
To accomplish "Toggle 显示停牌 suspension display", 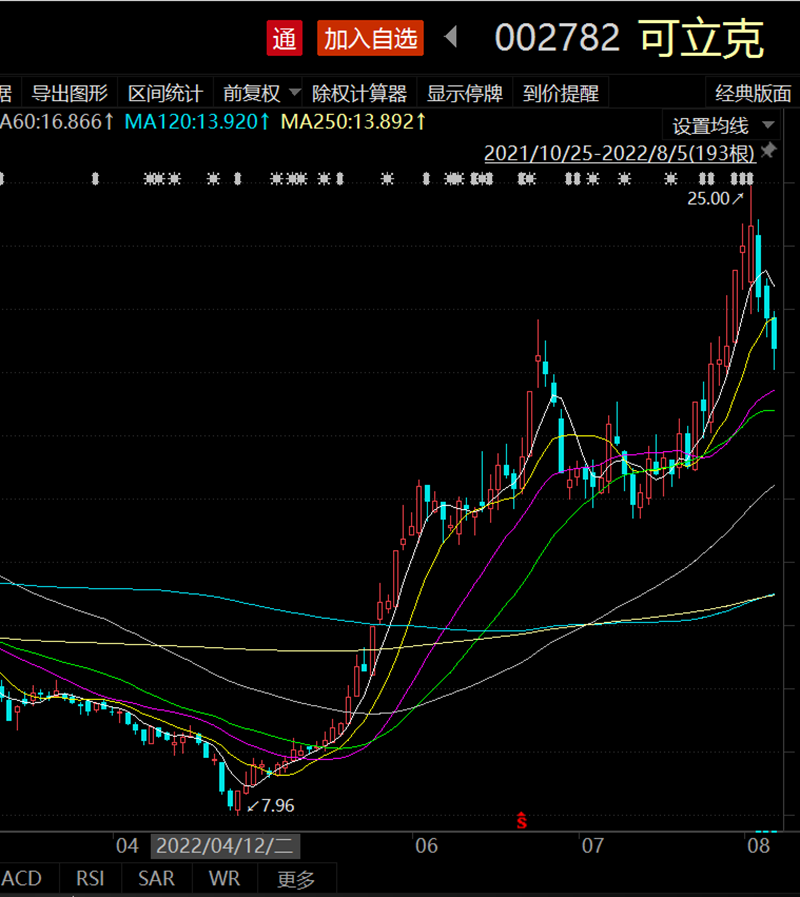I will click(x=464, y=94).
